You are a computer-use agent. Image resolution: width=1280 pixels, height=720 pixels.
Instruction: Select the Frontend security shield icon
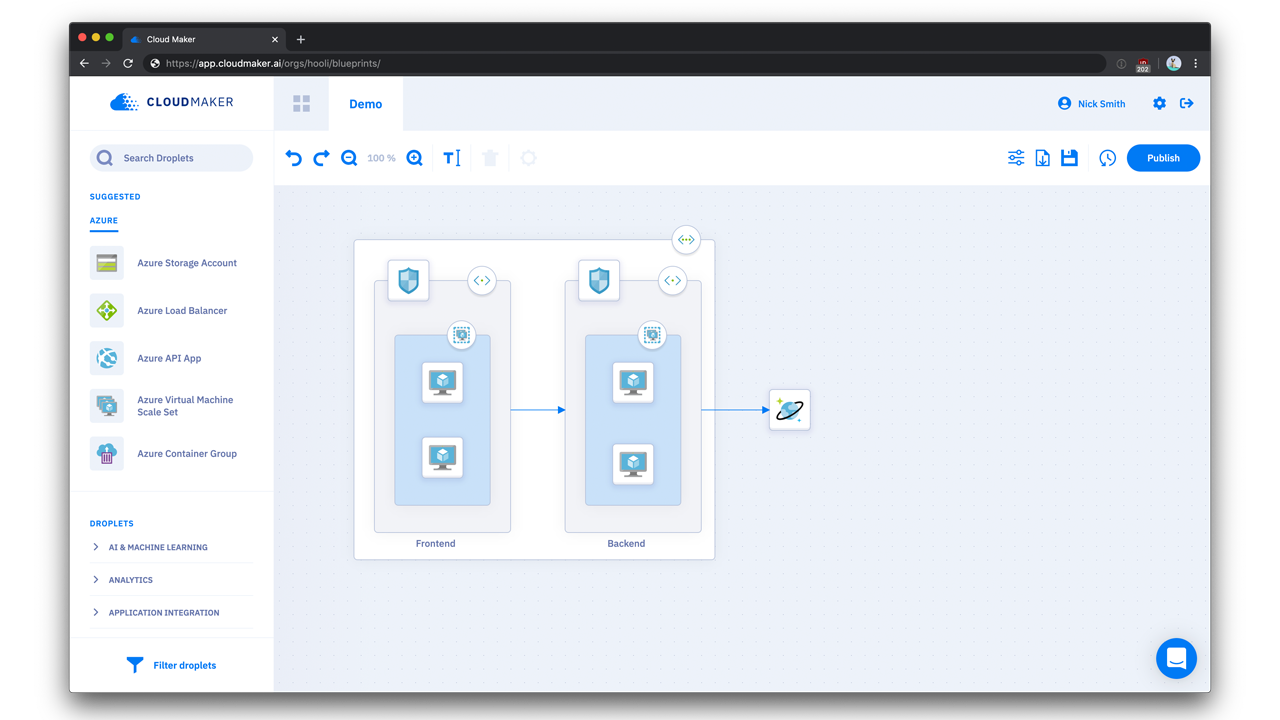click(408, 281)
